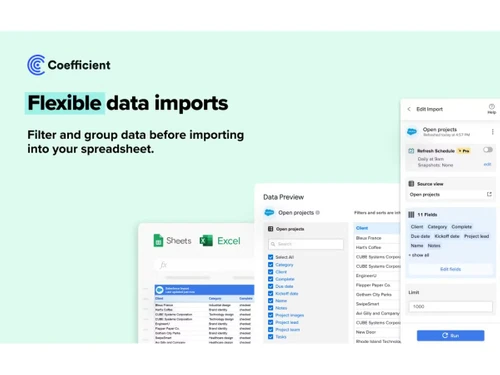Click the Limit input field showing 1000
The height and width of the screenshot is (375, 500).
coord(450,306)
